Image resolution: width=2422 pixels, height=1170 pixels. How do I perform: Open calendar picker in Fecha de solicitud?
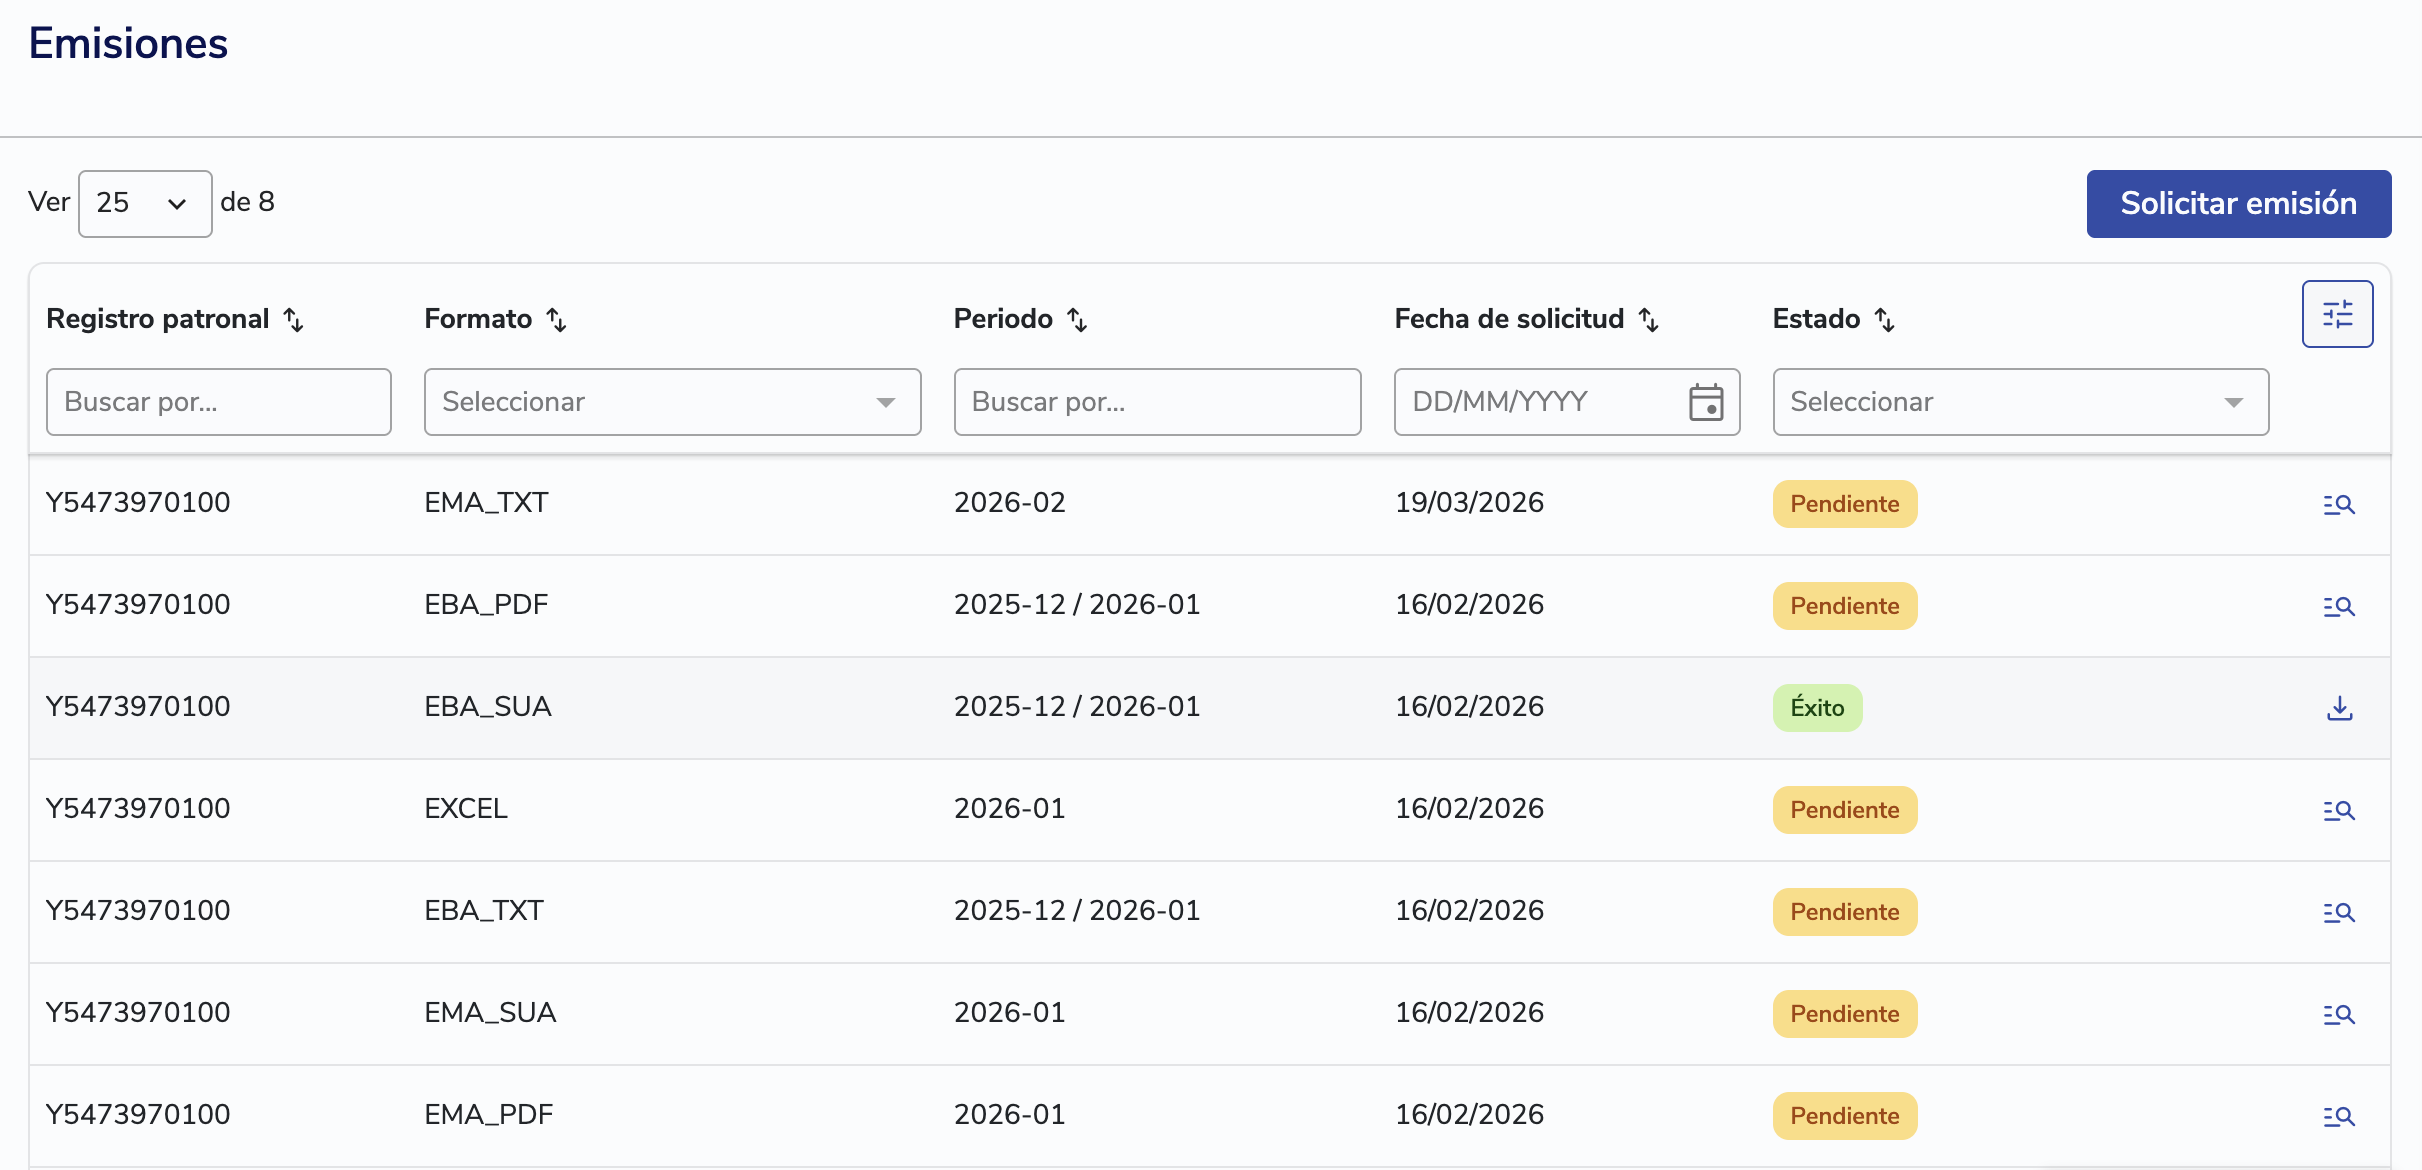click(x=1705, y=402)
